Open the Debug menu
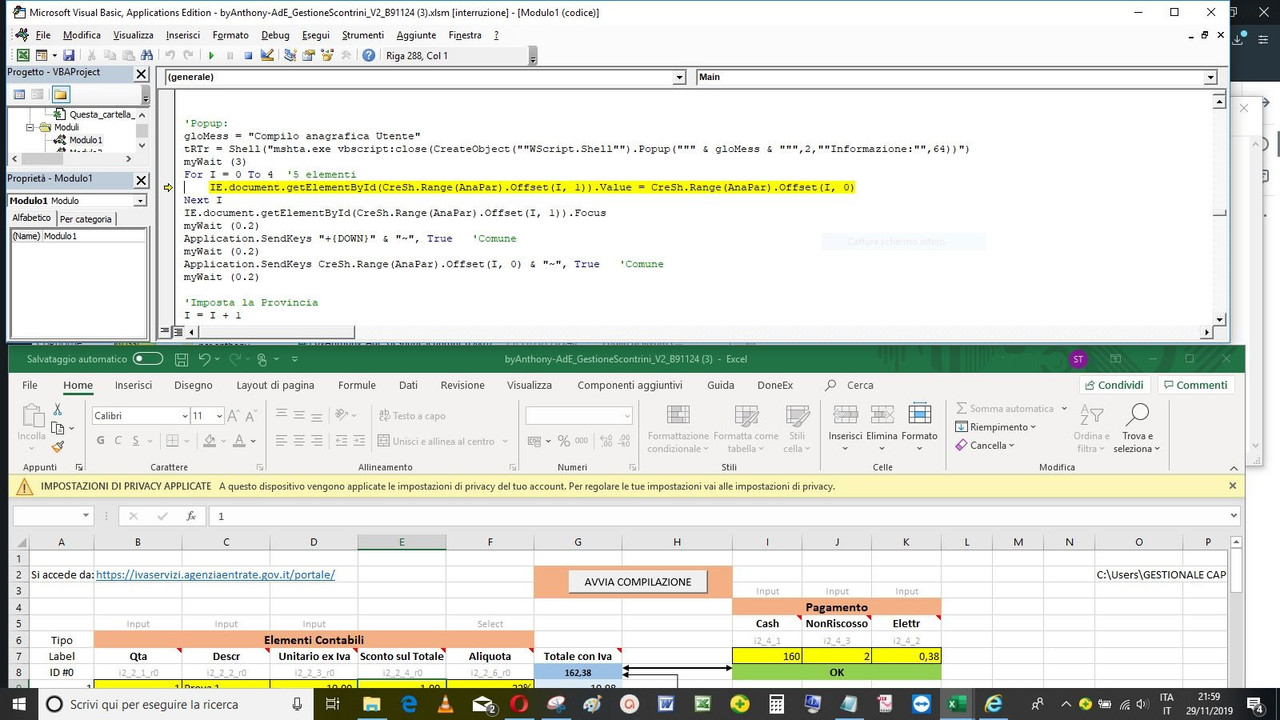Screen dimensions: 1280x720 tap(275, 35)
